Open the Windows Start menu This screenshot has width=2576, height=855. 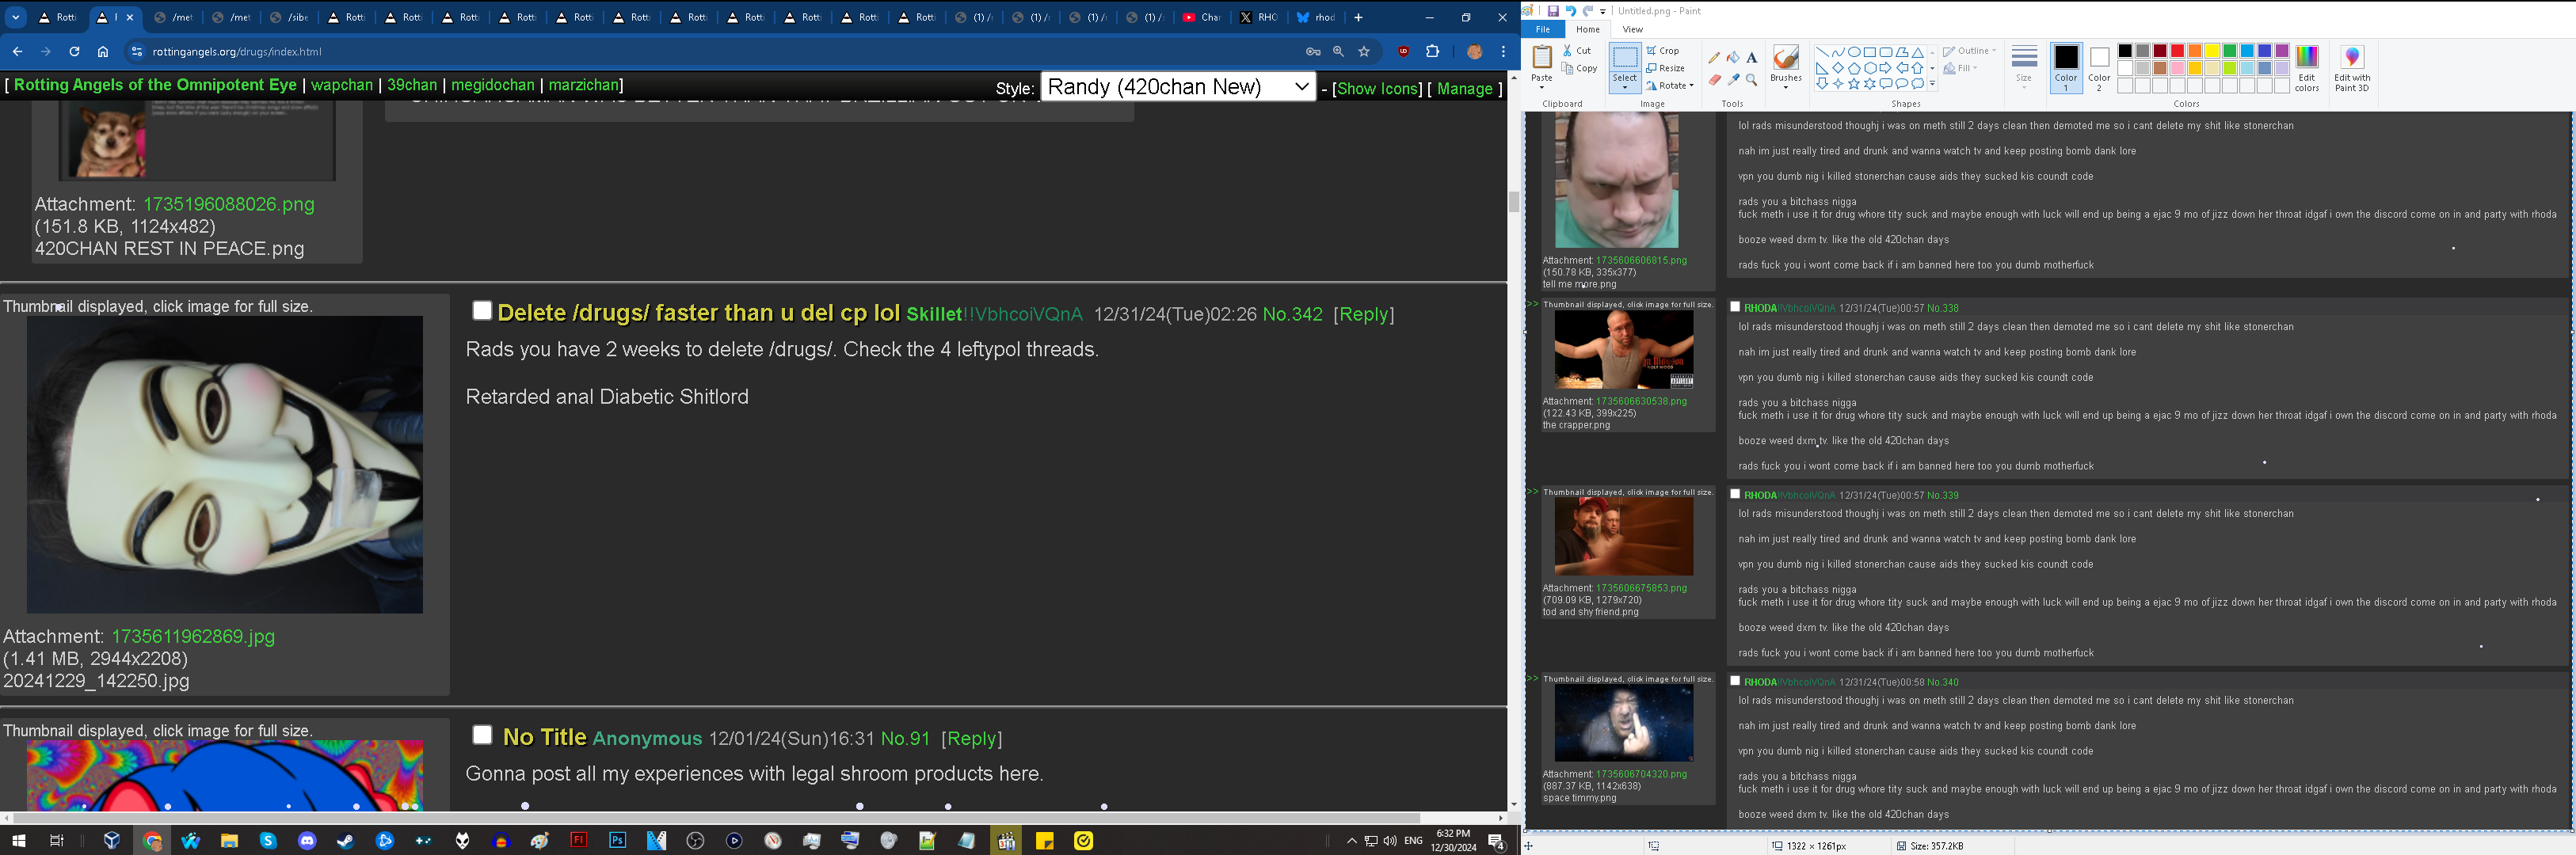click(x=18, y=841)
